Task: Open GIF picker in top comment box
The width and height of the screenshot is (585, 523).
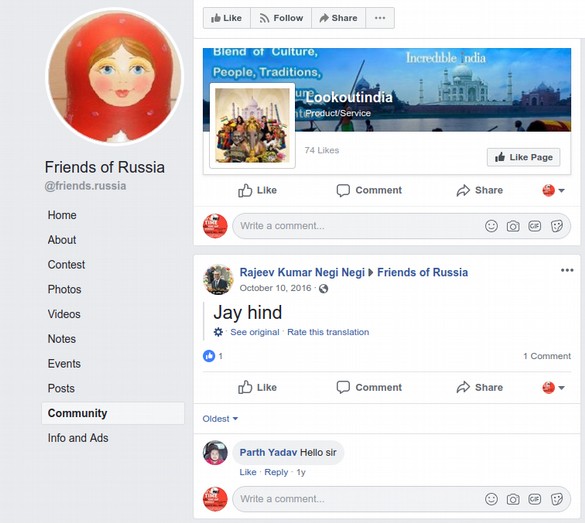Action: [535, 226]
